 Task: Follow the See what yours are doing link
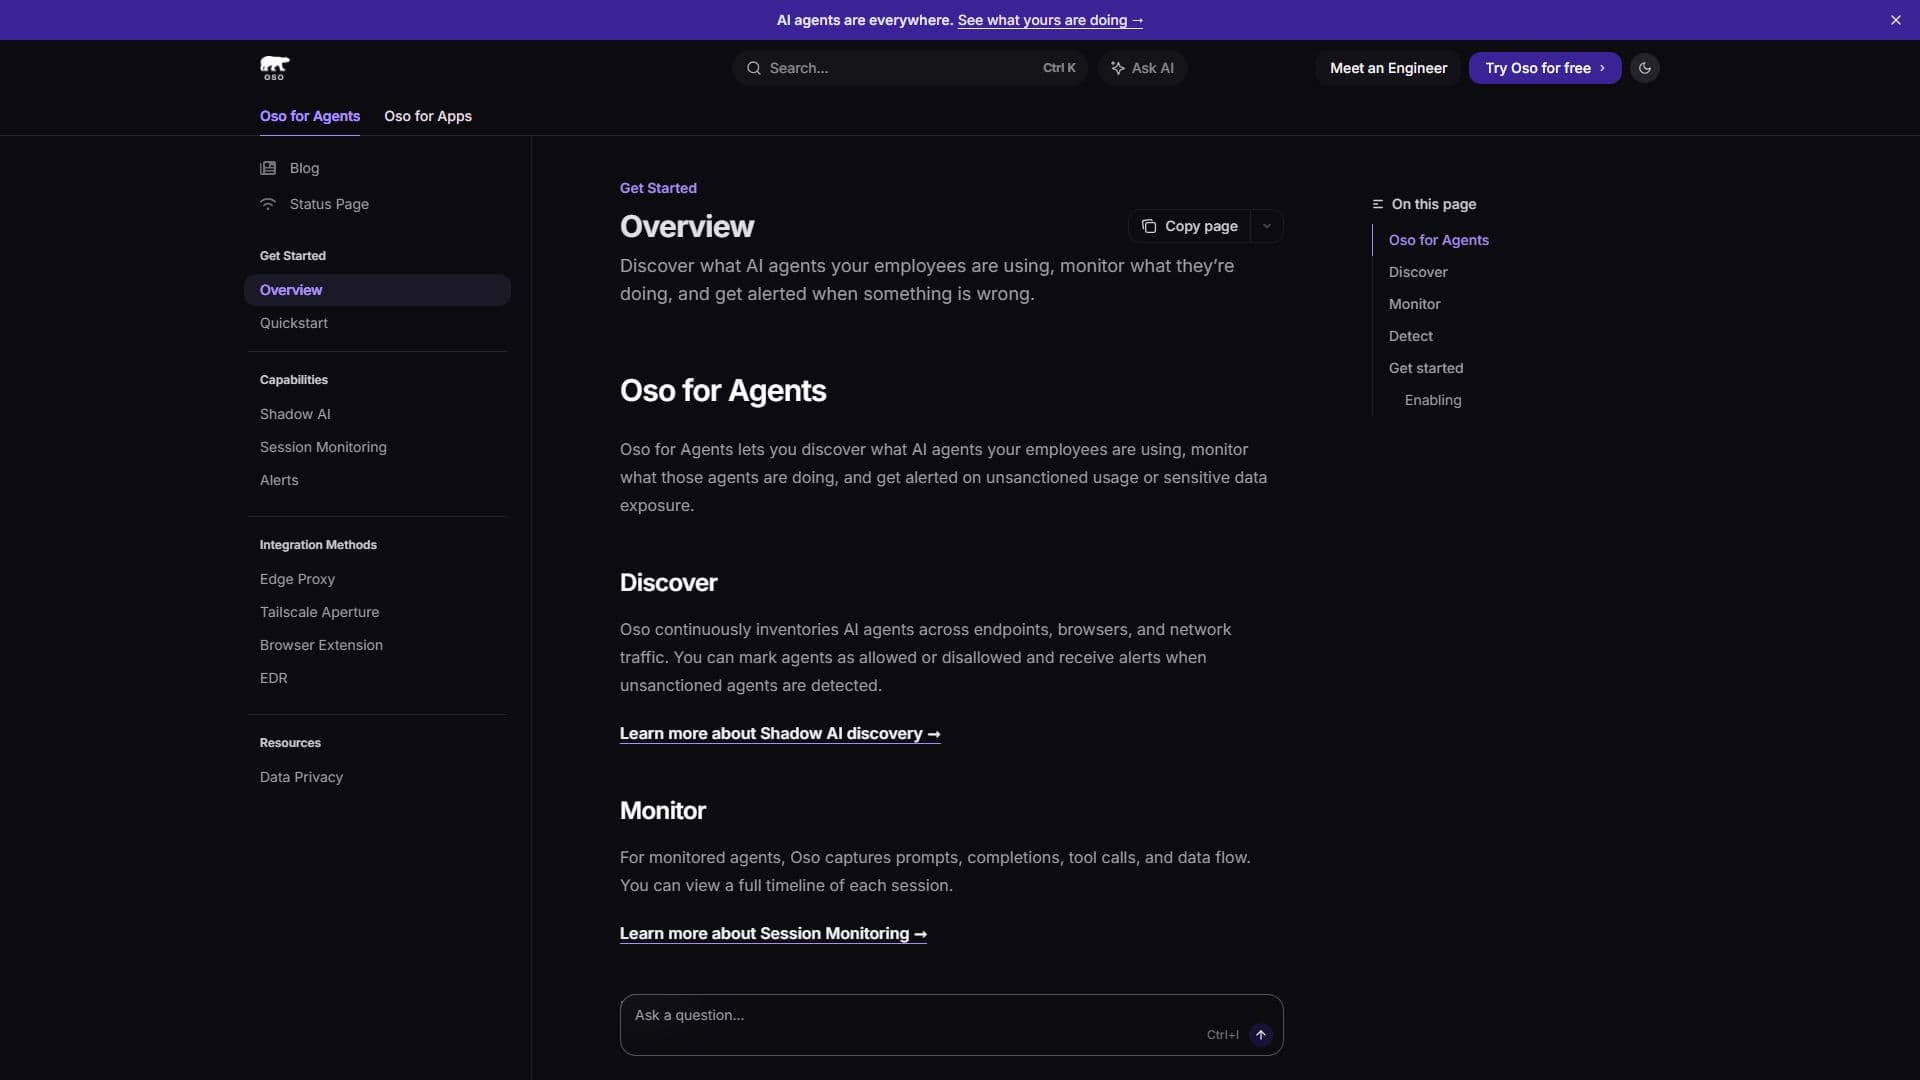pyautogui.click(x=1050, y=20)
